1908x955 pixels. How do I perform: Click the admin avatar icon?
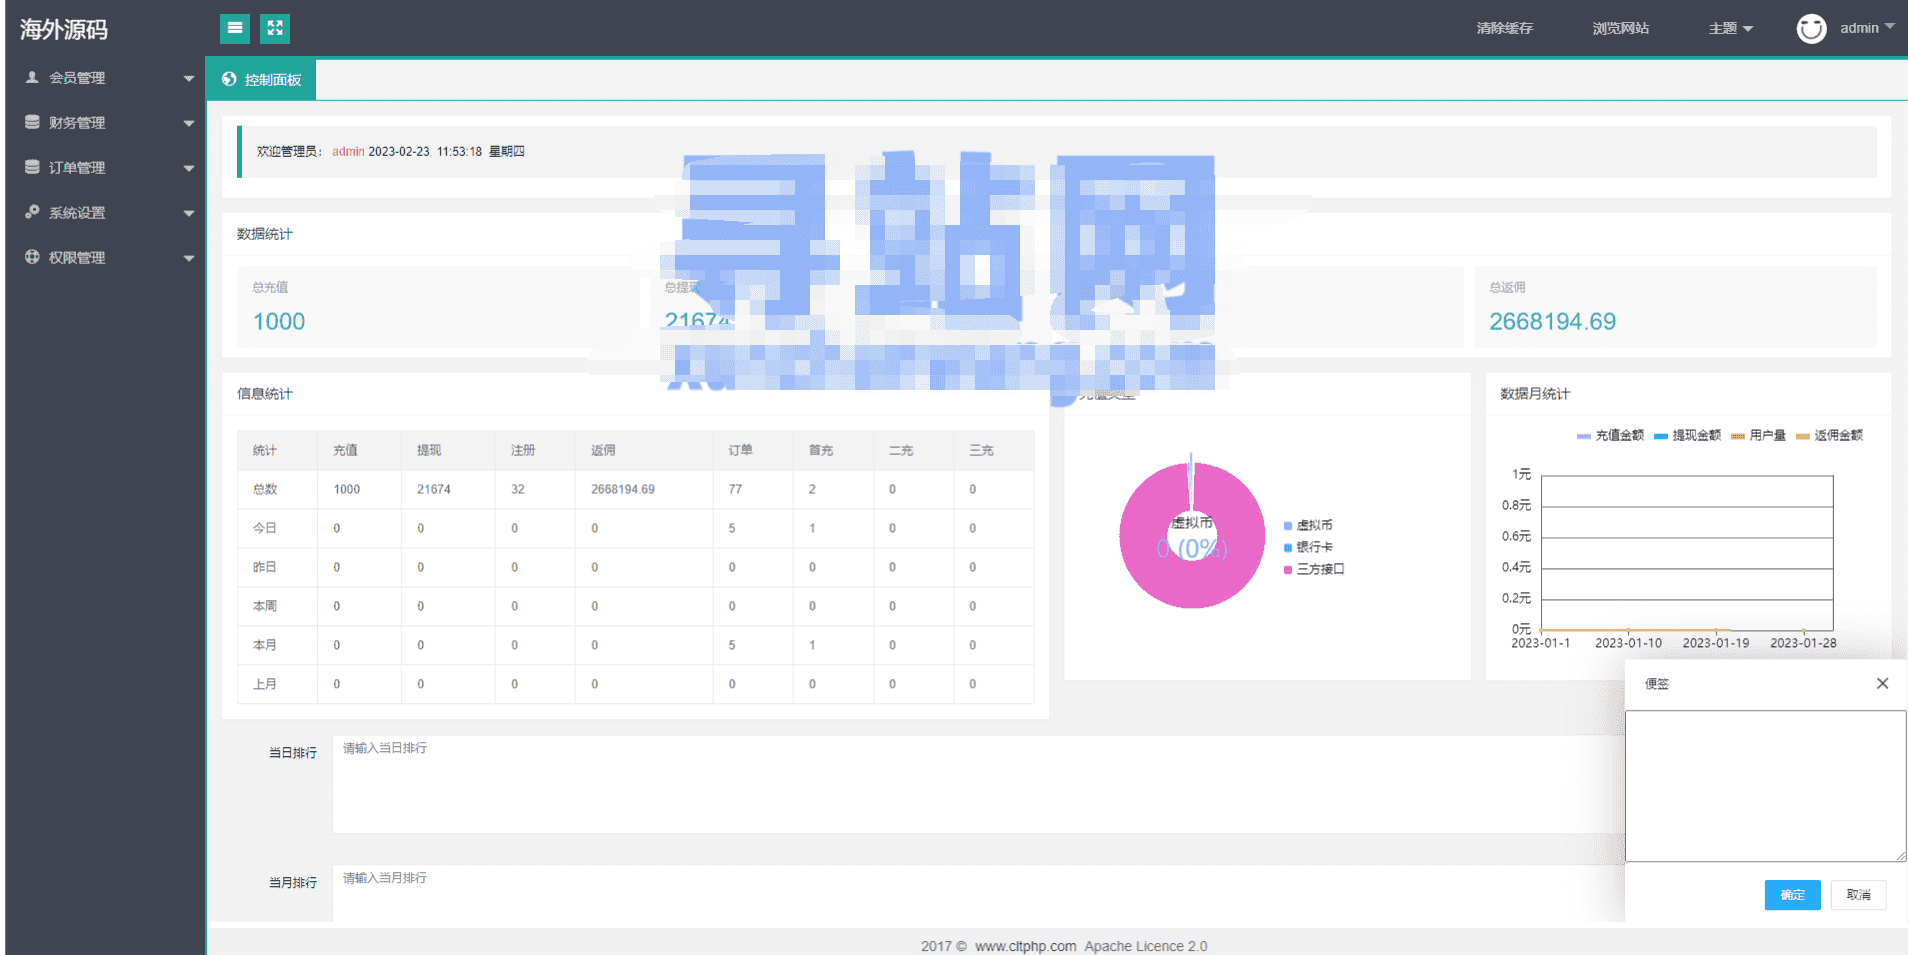pos(1811,29)
